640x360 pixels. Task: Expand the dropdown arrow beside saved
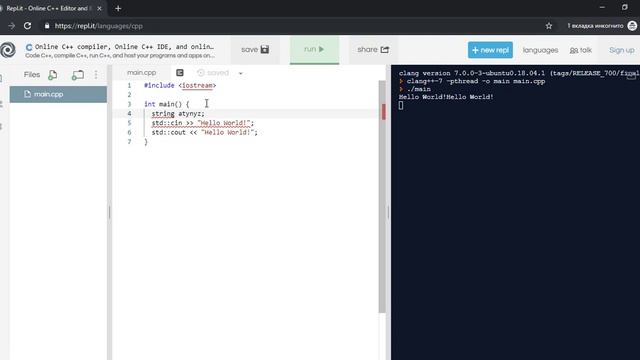click(x=240, y=73)
